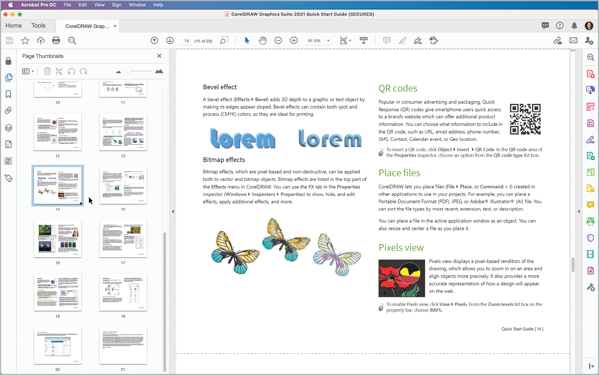Open the Edit menu
The width and height of the screenshot is (599, 375).
[83, 5]
